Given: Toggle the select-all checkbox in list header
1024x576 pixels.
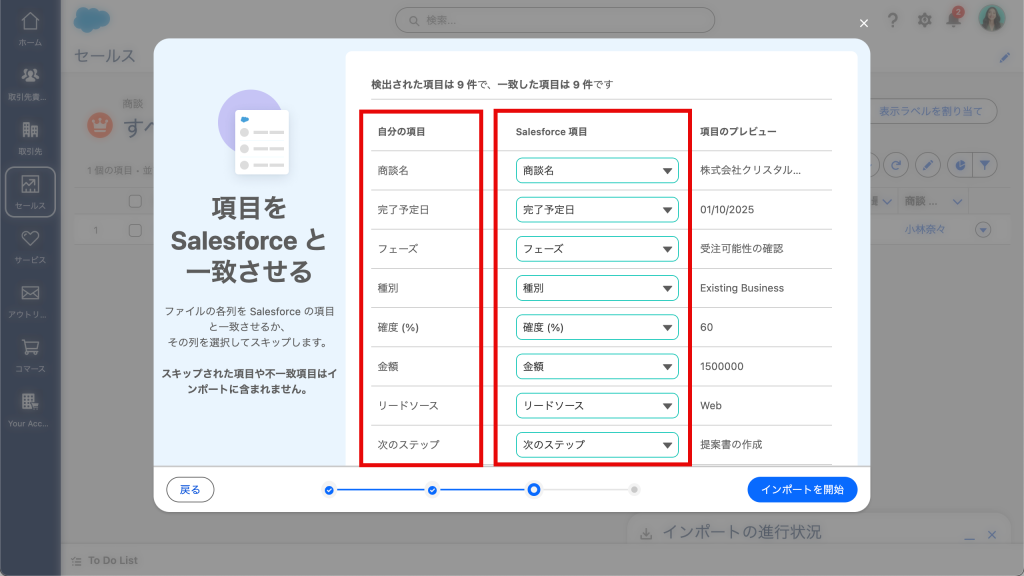Looking at the screenshot, I should pyautogui.click(x=135, y=201).
